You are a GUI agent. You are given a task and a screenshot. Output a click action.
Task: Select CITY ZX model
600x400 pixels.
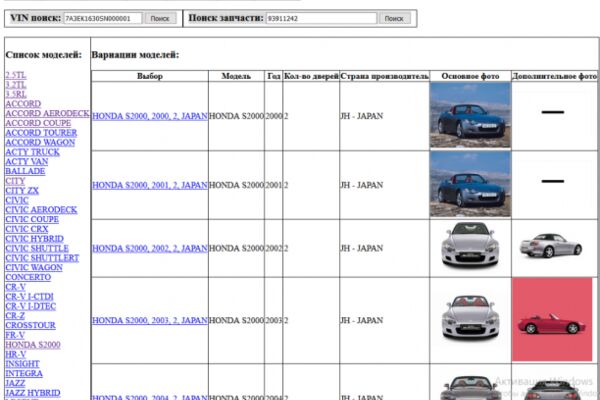[22, 191]
